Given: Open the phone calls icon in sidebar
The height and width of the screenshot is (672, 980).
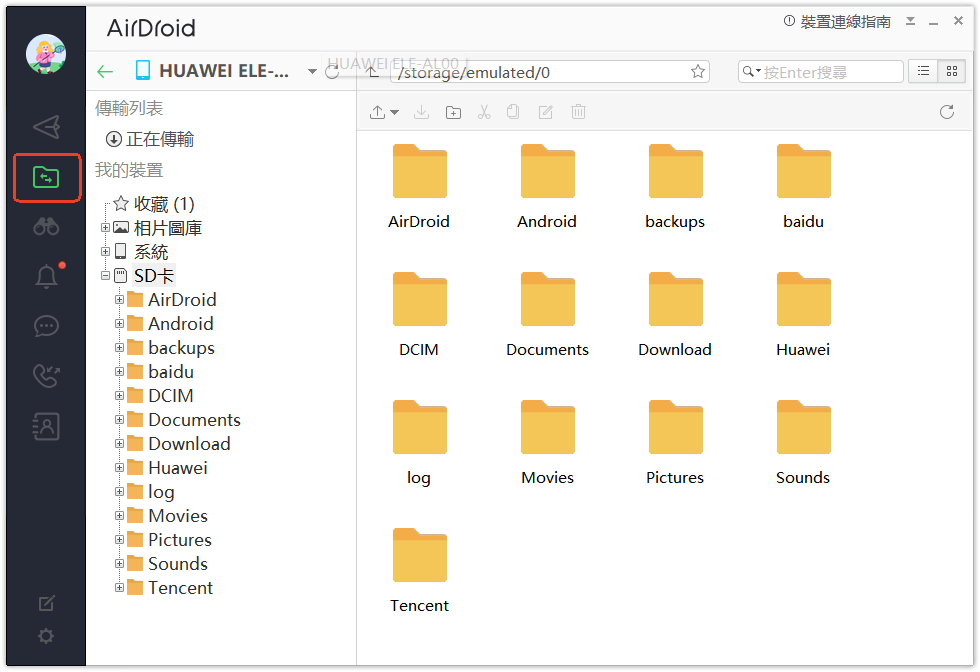Looking at the screenshot, I should (x=46, y=376).
